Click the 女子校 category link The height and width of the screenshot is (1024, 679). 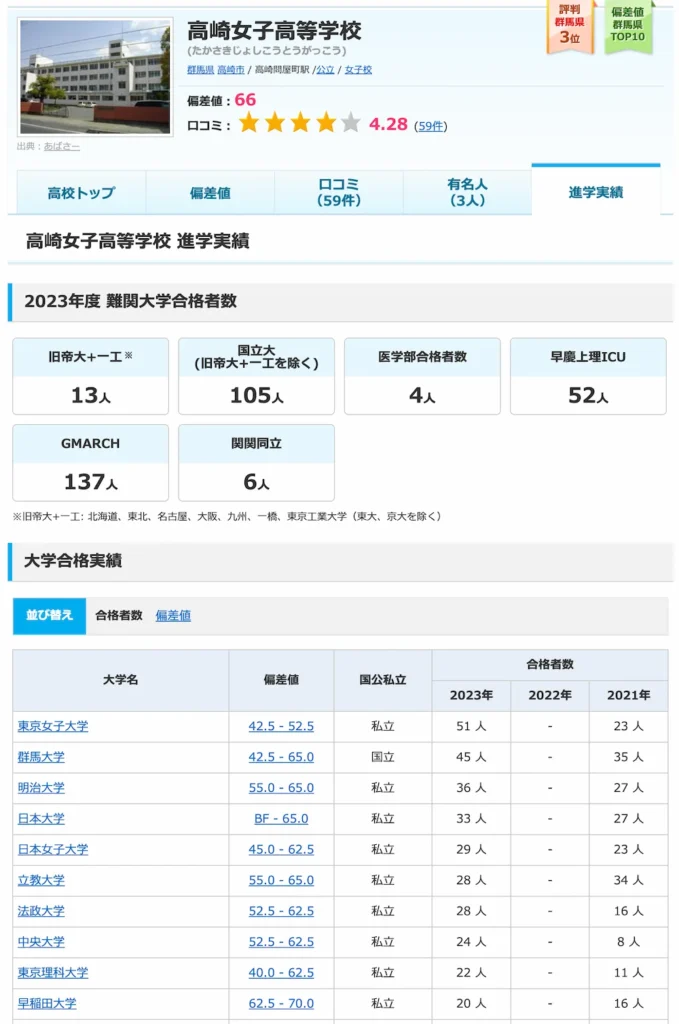[x=358, y=70]
